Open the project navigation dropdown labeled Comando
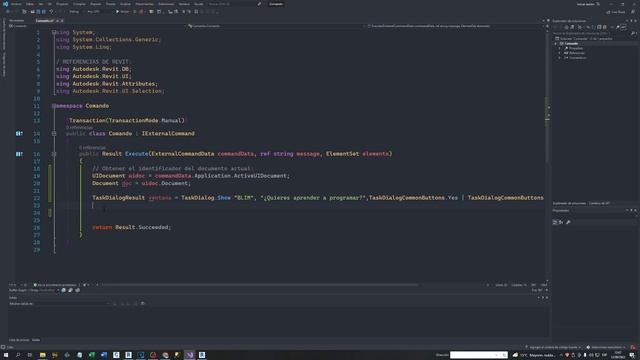This screenshot has width=640, height=360. 96,26
